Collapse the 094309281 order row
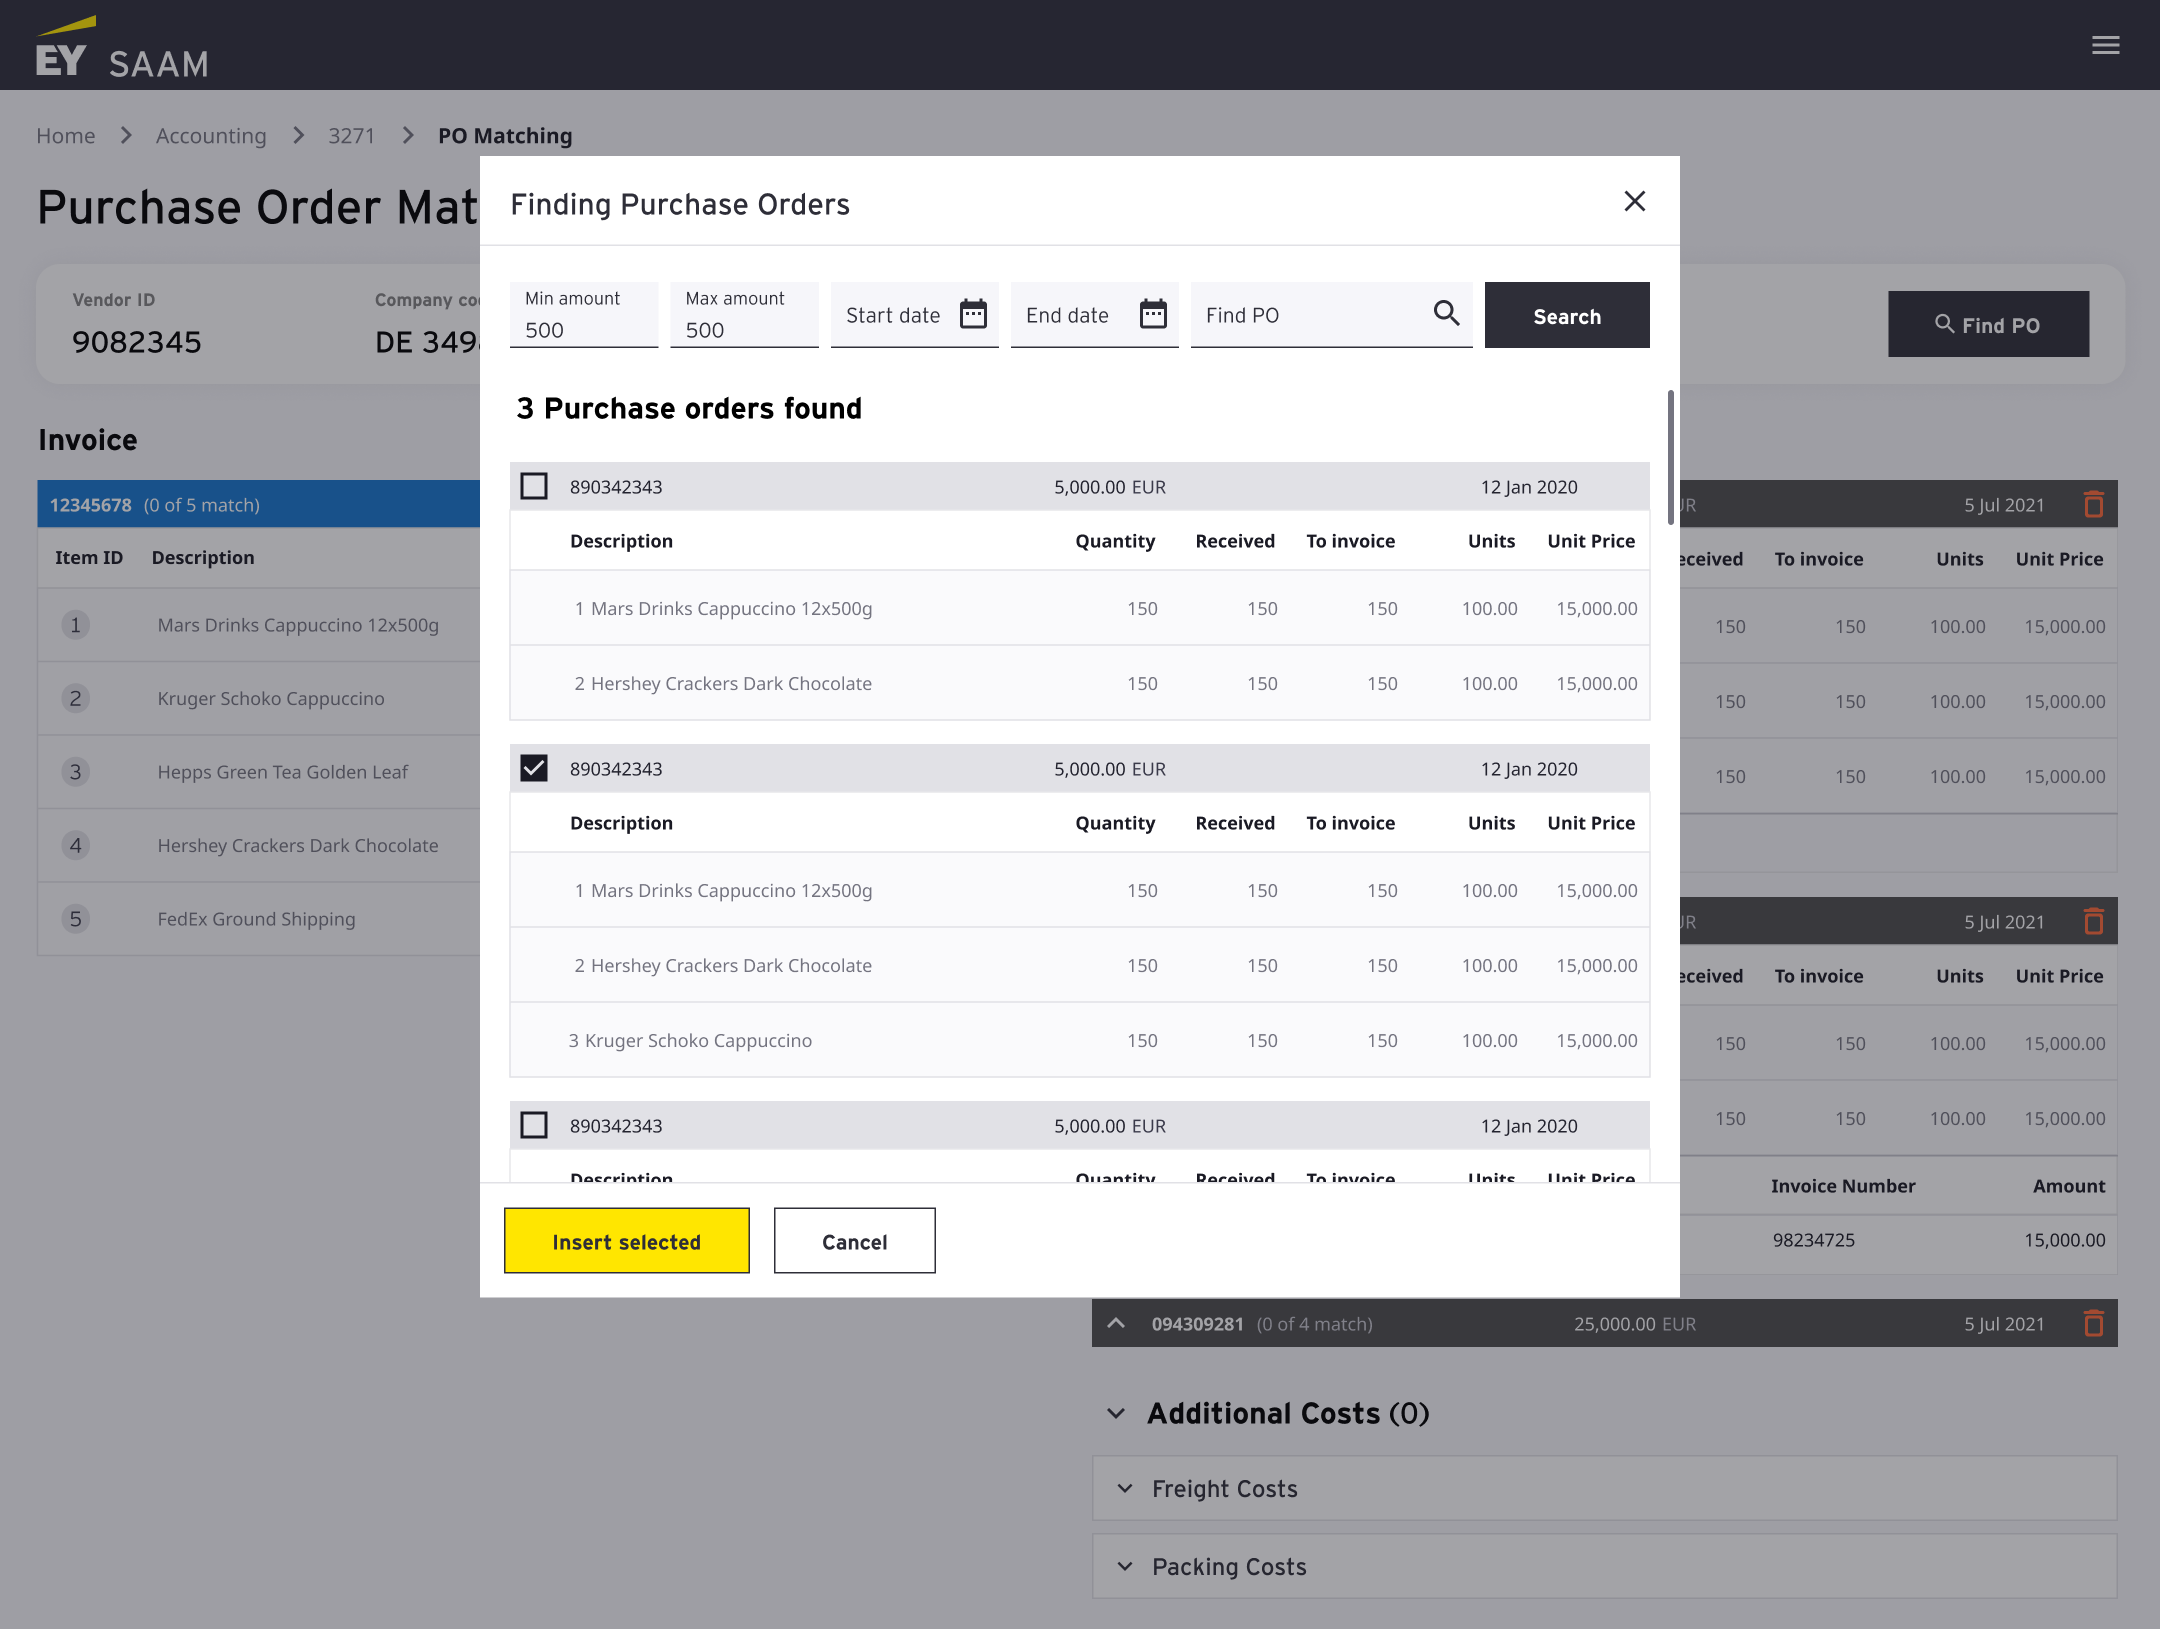This screenshot has width=2161, height=1629. tap(1116, 1324)
